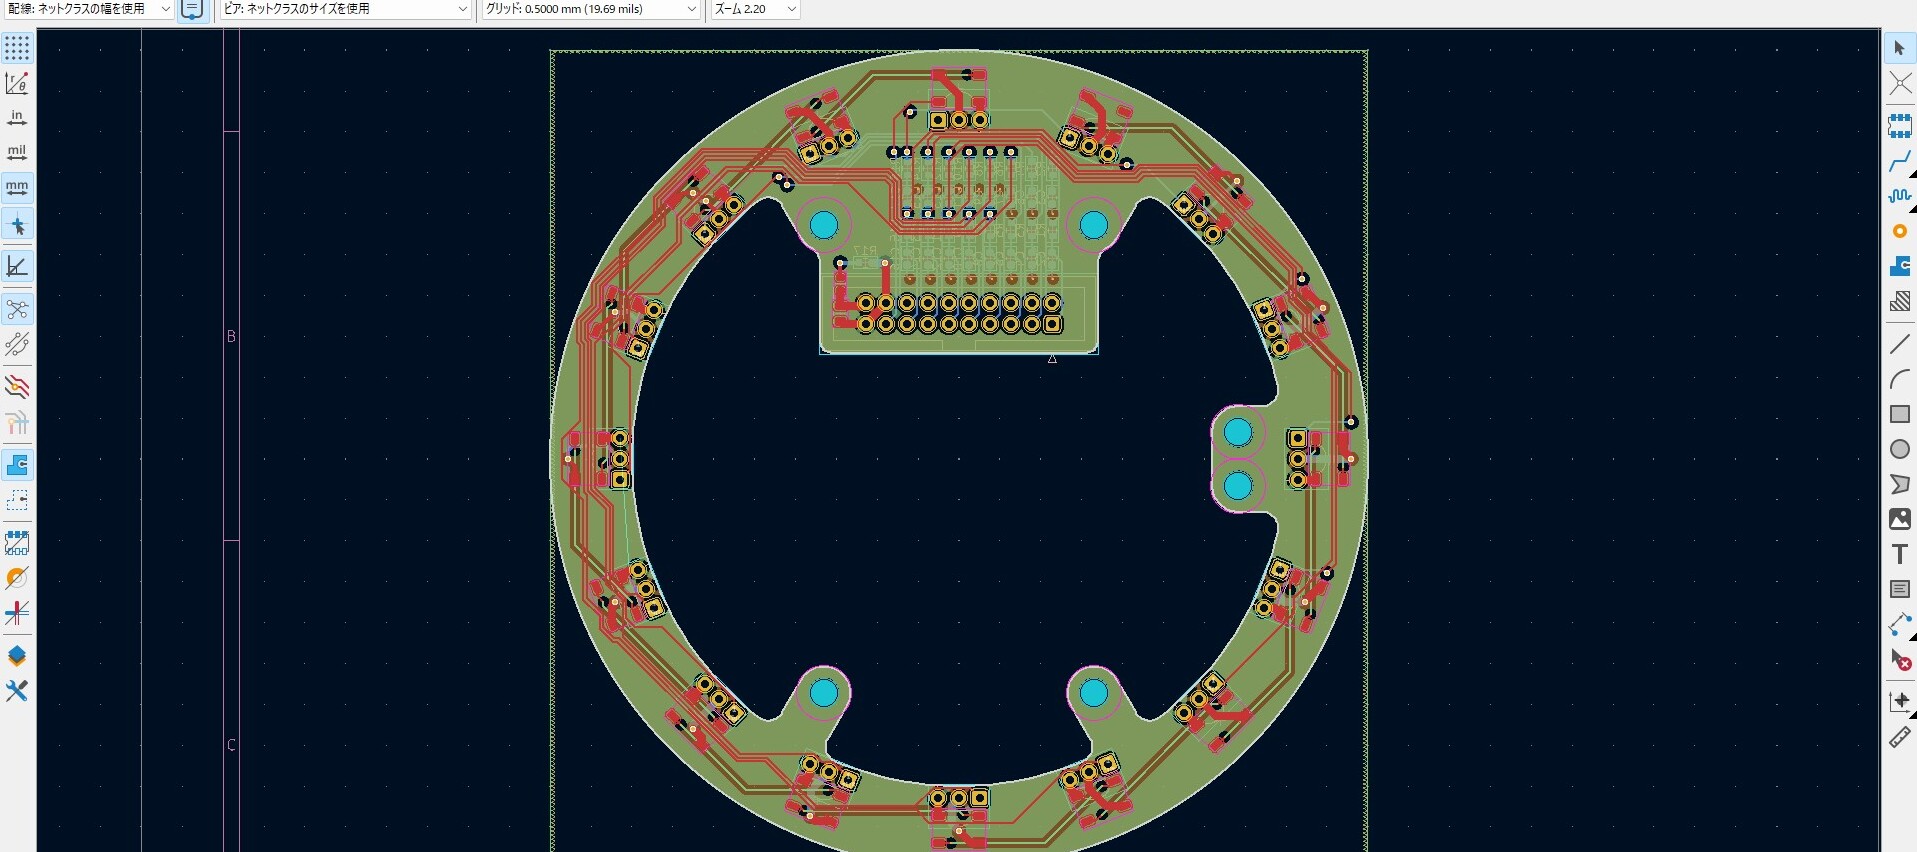1917x852 pixels.
Task: Click the 20-pin header footprint on board
Action: point(959,313)
